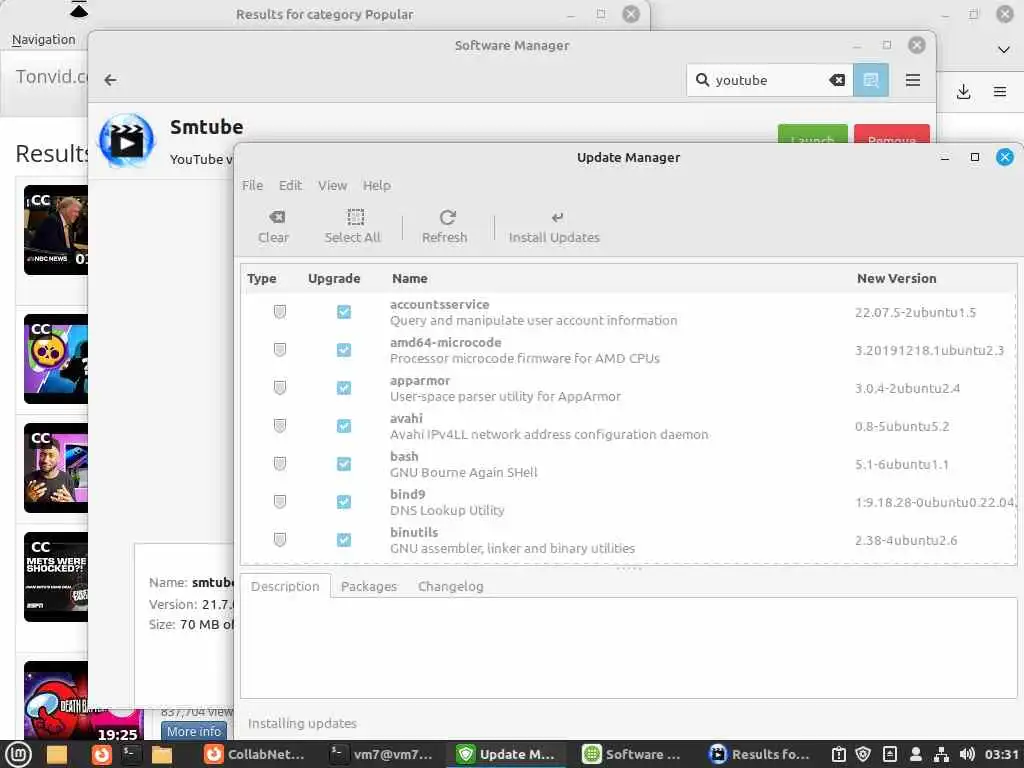Open the Edit menu in Update Manager
Screen dimensions: 1024x768
point(290,185)
